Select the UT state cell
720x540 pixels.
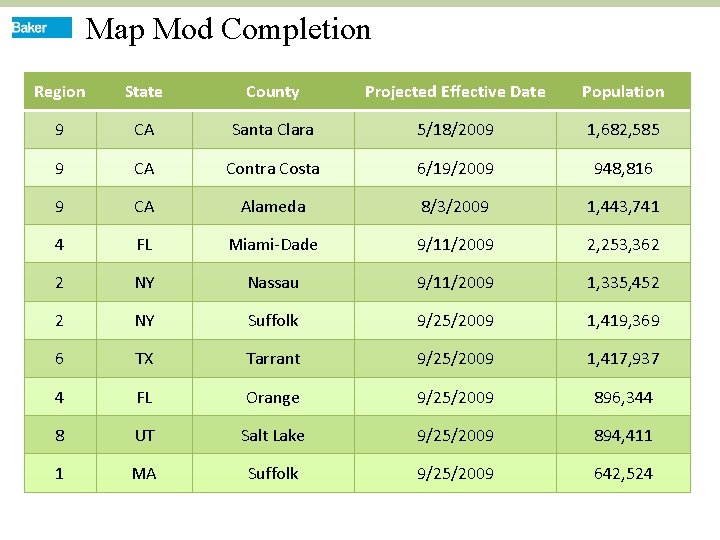(x=144, y=435)
